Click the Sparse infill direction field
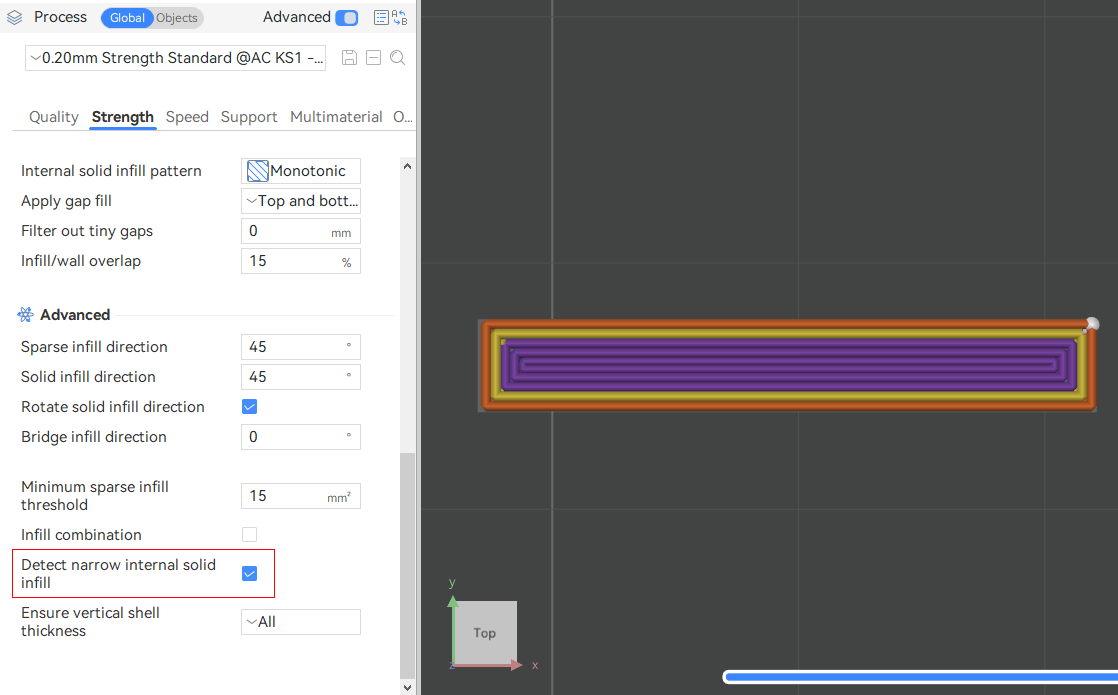This screenshot has height=695, width=1118. click(301, 347)
